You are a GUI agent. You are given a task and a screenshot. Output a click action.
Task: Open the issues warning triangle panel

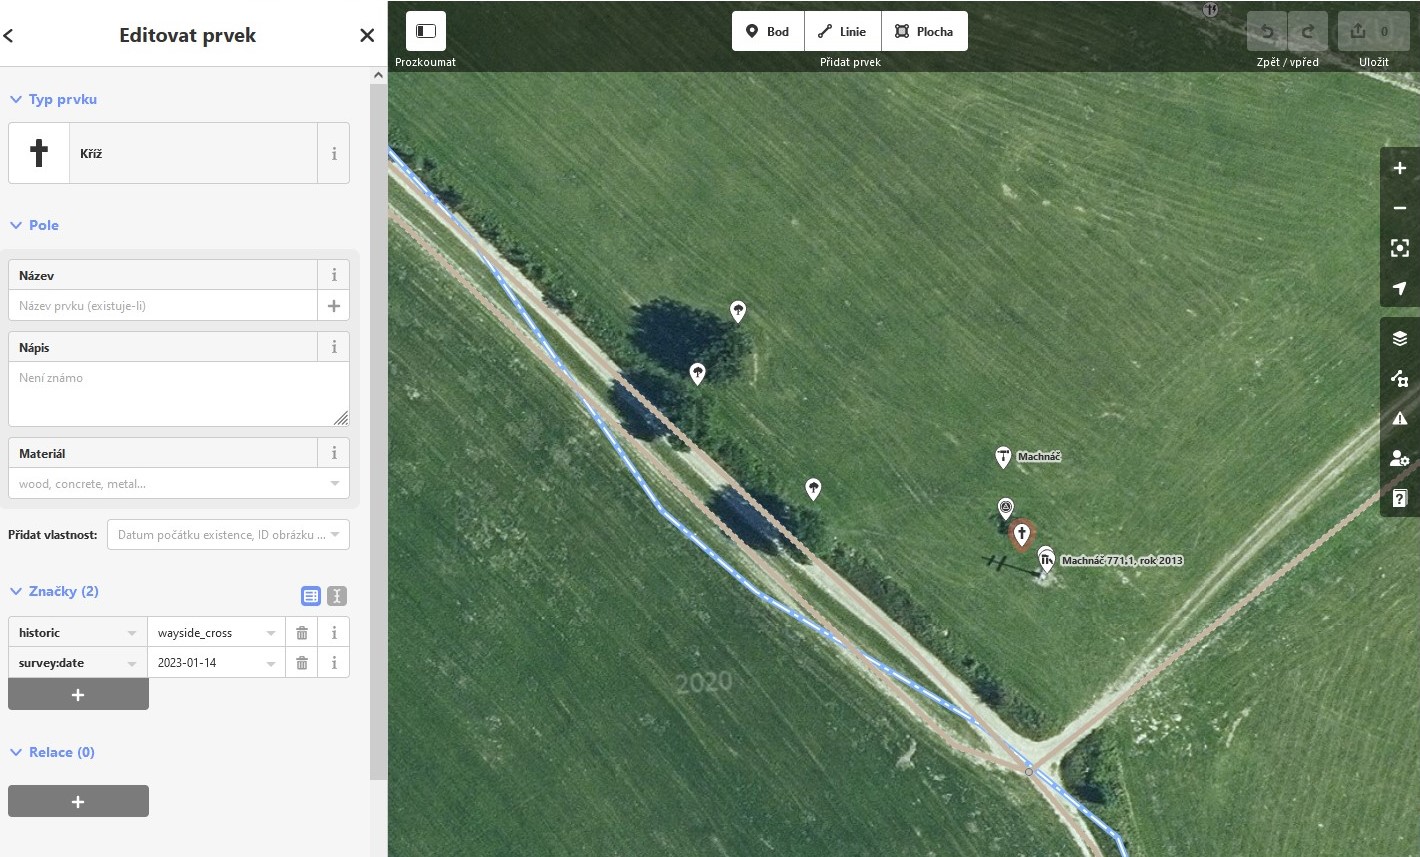1399,419
